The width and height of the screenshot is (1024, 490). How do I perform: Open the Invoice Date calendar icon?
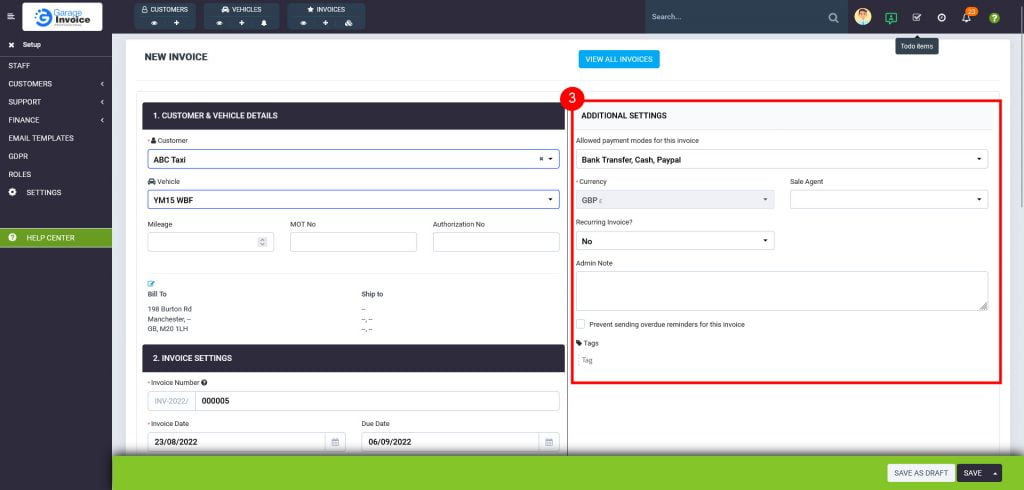pos(335,442)
